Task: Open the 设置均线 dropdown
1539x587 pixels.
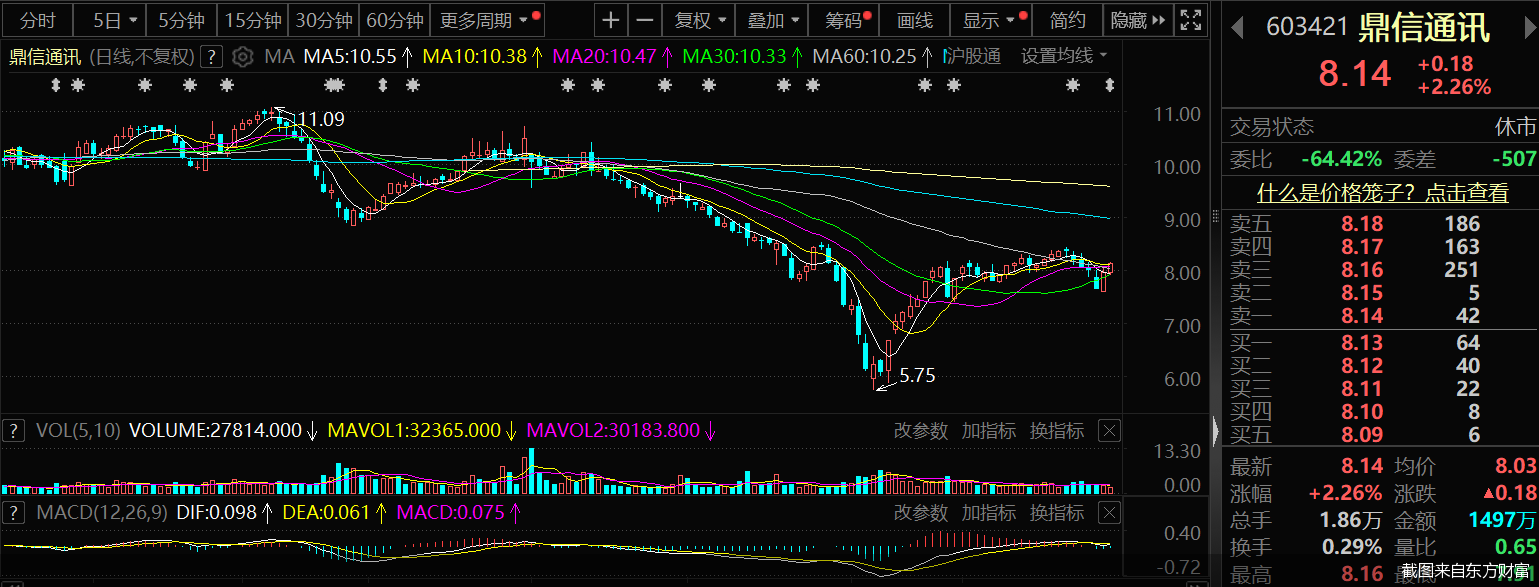Action: [x=1064, y=56]
